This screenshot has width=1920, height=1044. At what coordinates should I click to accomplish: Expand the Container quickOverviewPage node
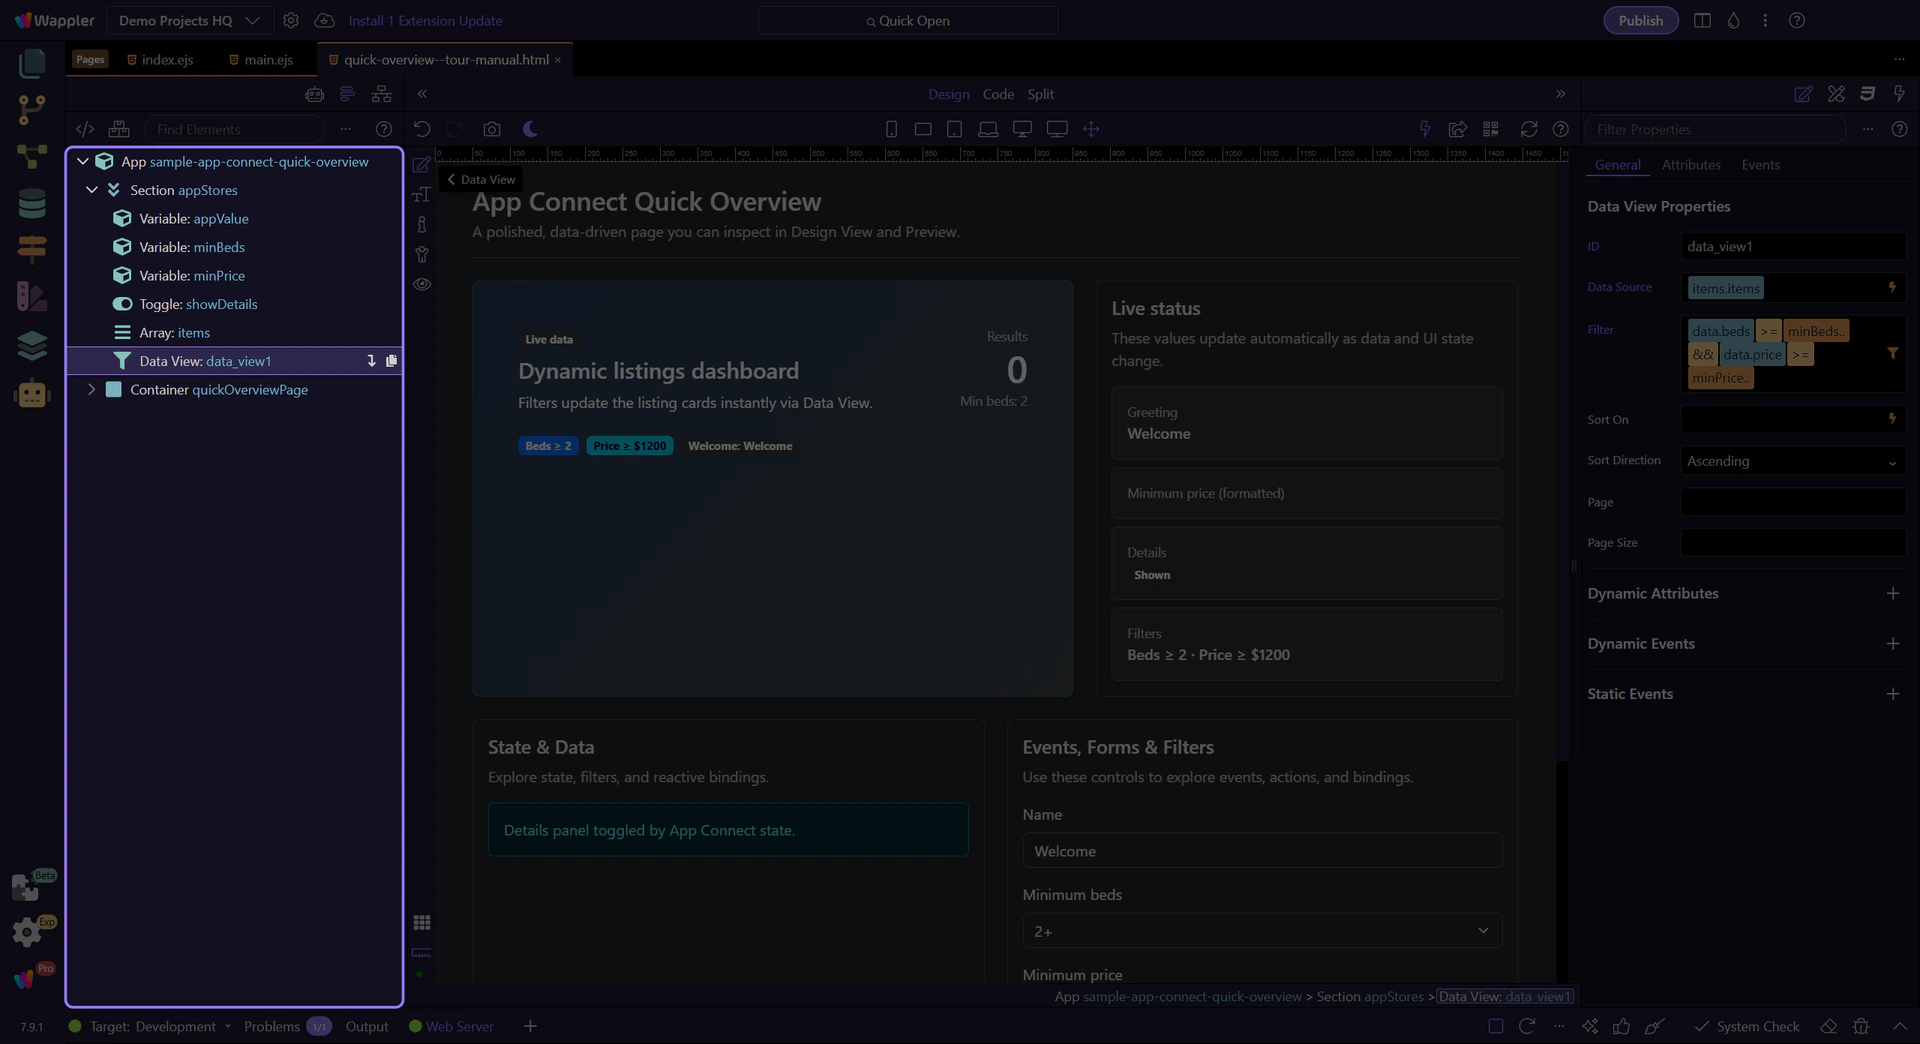(91, 389)
